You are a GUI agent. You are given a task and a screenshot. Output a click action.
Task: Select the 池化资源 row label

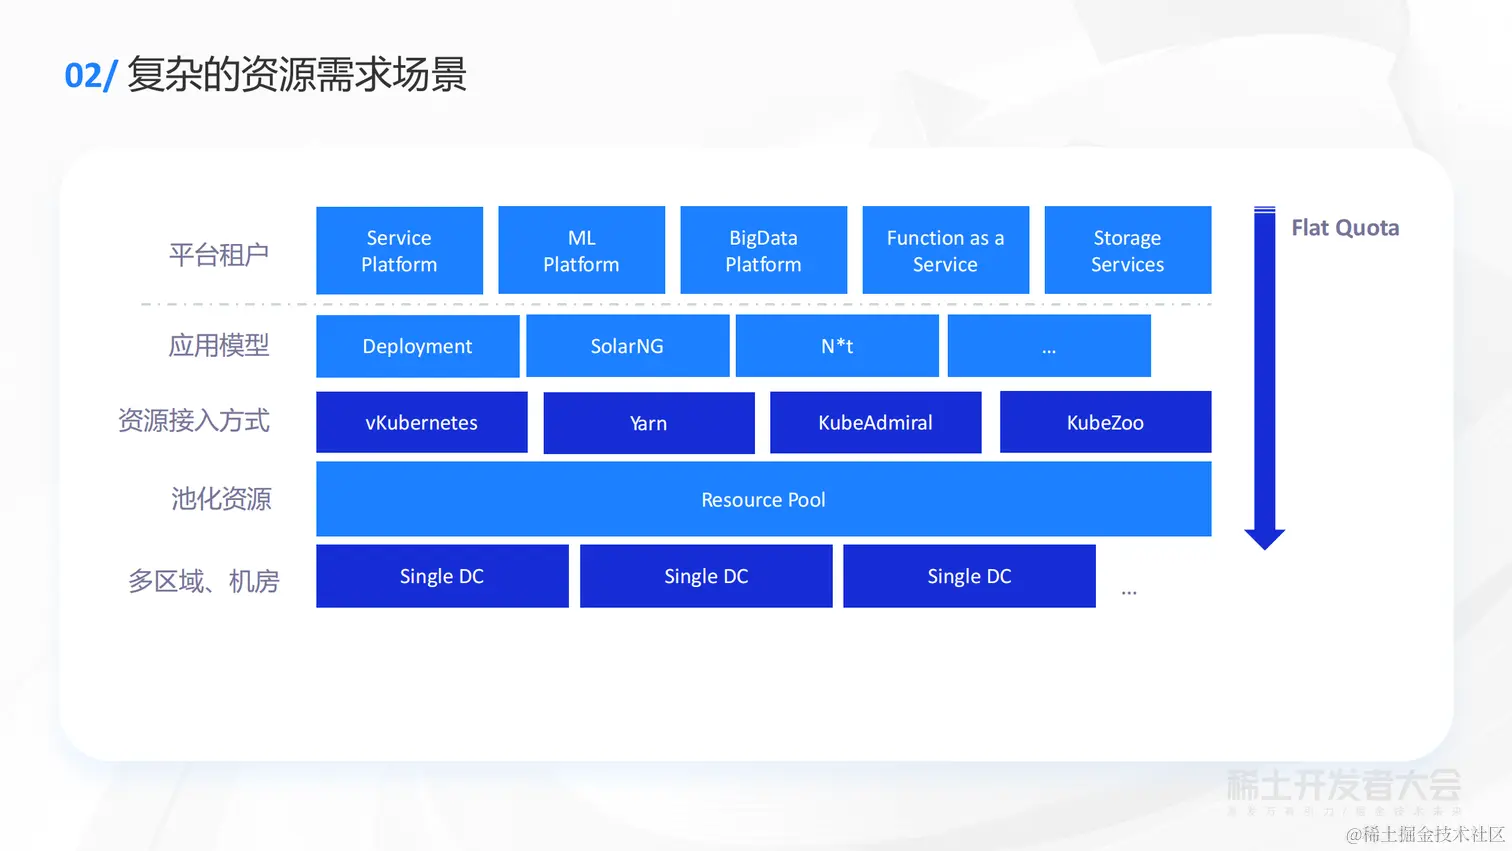click(221, 499)
